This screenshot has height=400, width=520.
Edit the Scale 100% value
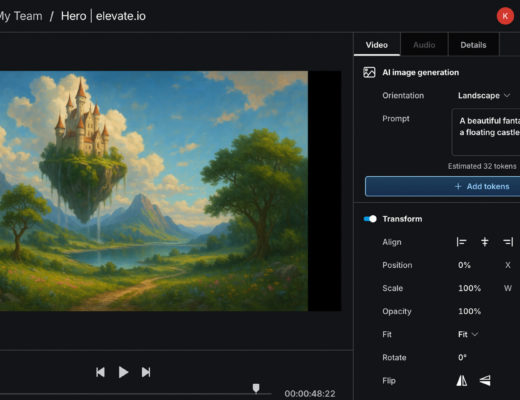point(469,288)
